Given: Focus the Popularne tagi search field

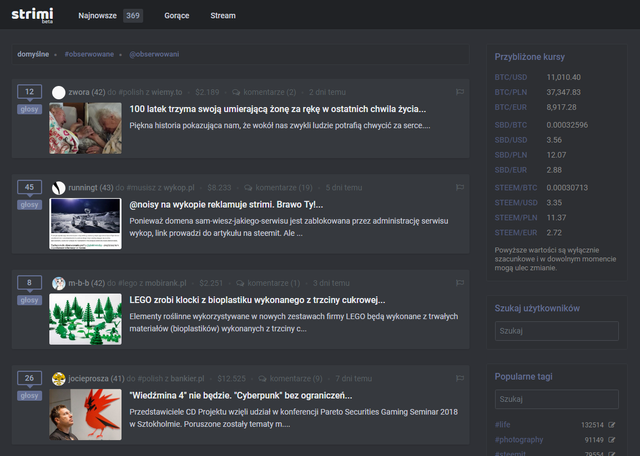Looking at the screenshot, I should pyautogui.click(x=557, y=399).
